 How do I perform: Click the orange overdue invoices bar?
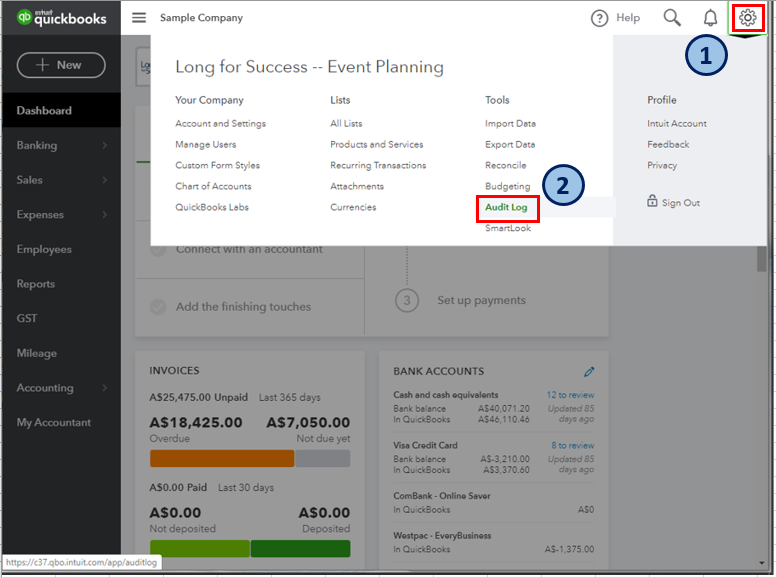tap(221, 458)
